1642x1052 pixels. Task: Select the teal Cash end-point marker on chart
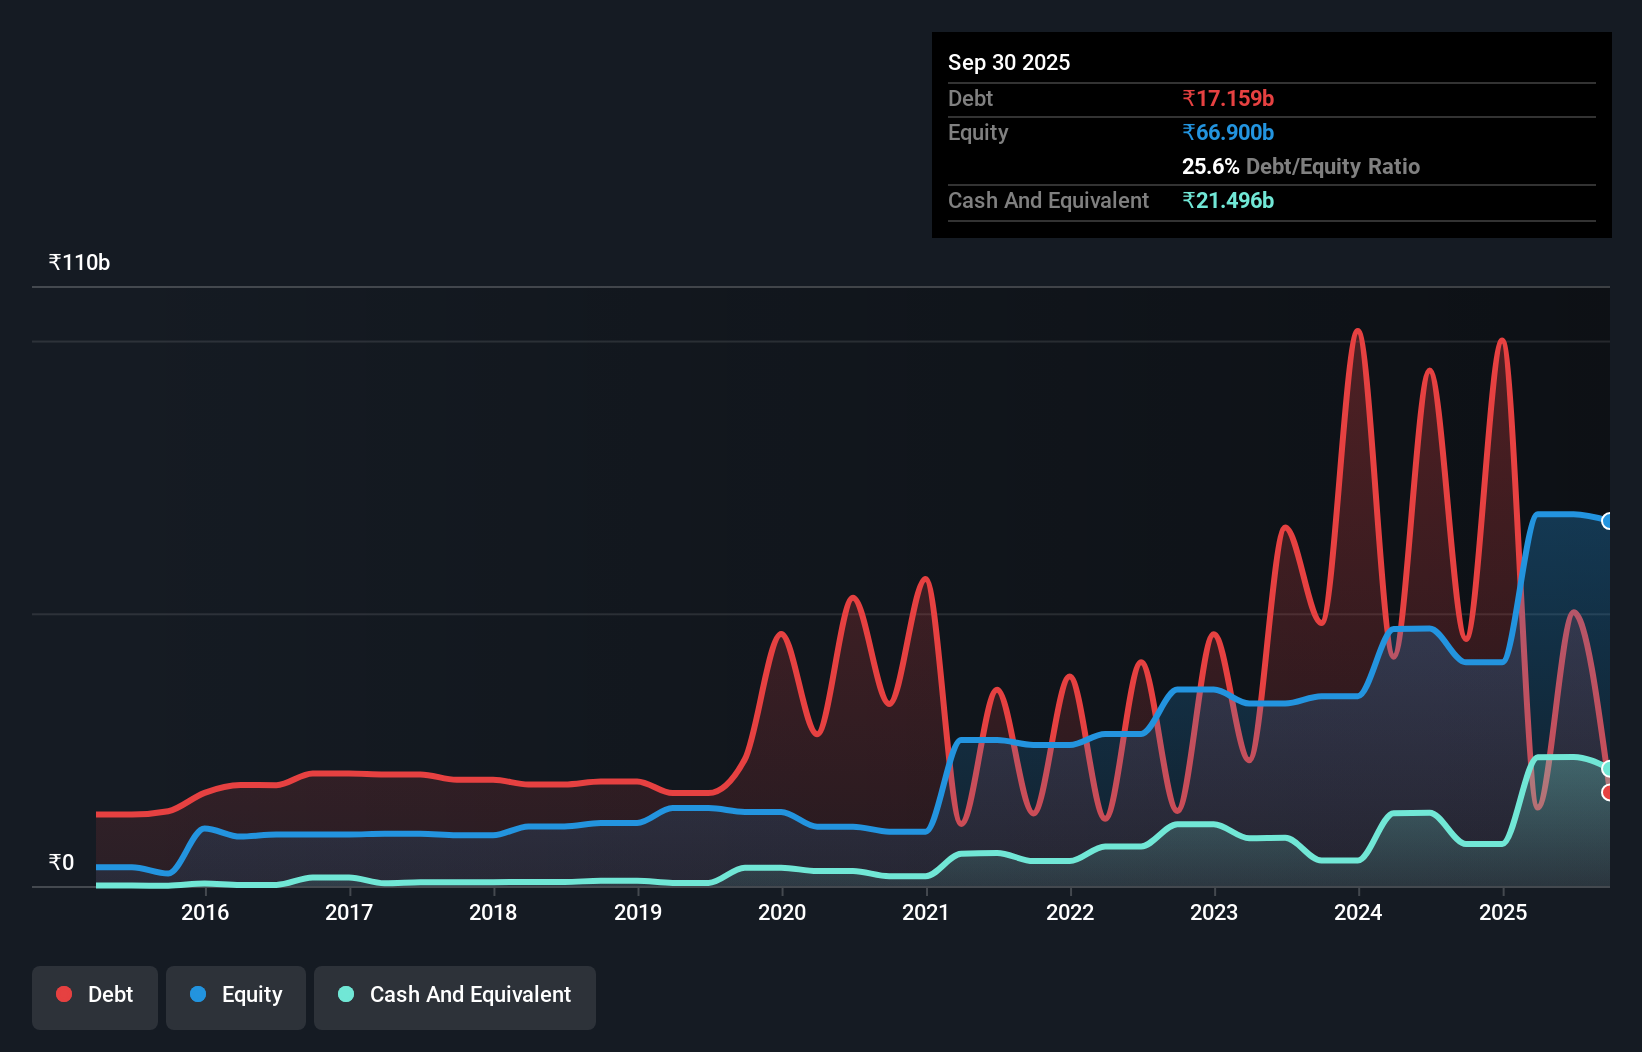pos(1608,769)
